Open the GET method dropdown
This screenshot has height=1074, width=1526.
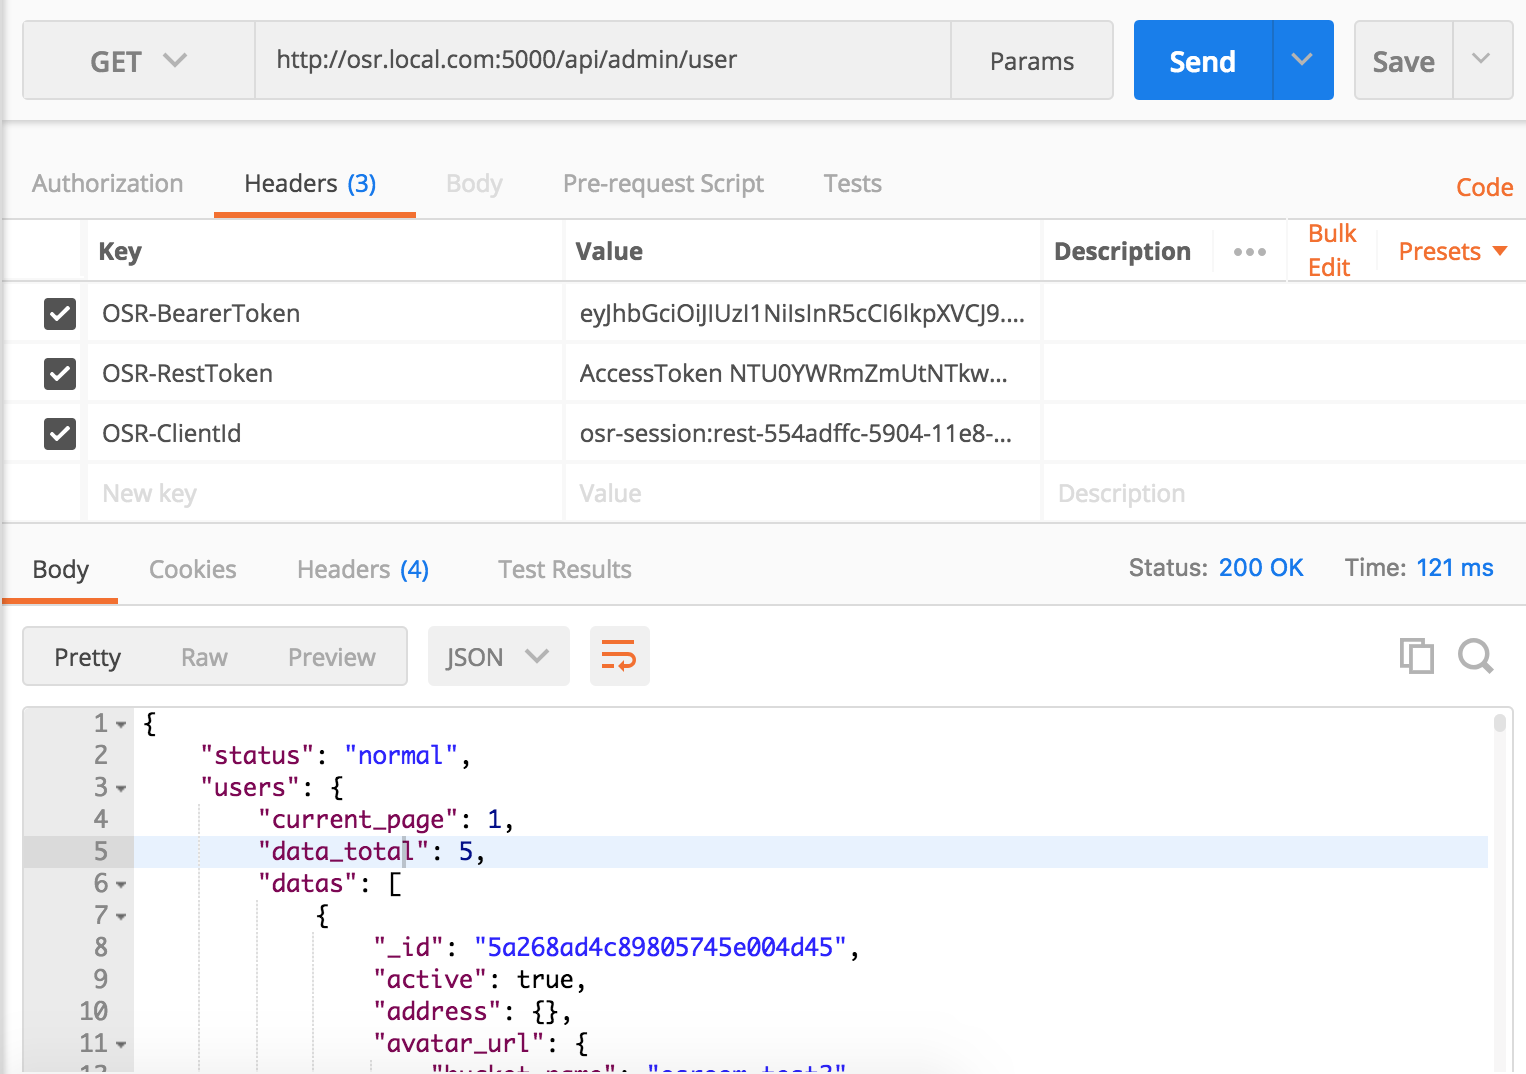coord(138,61)
